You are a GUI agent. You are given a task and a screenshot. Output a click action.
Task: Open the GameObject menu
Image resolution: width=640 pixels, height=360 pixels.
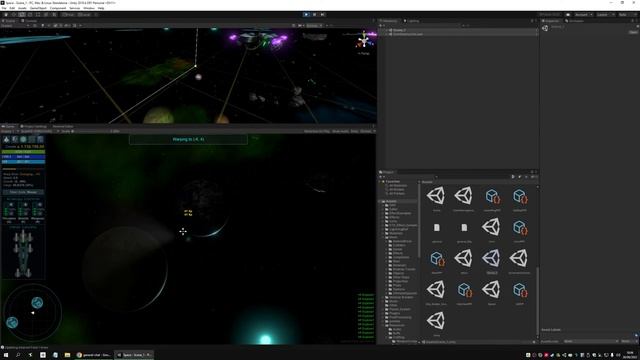tap(38, 8)
